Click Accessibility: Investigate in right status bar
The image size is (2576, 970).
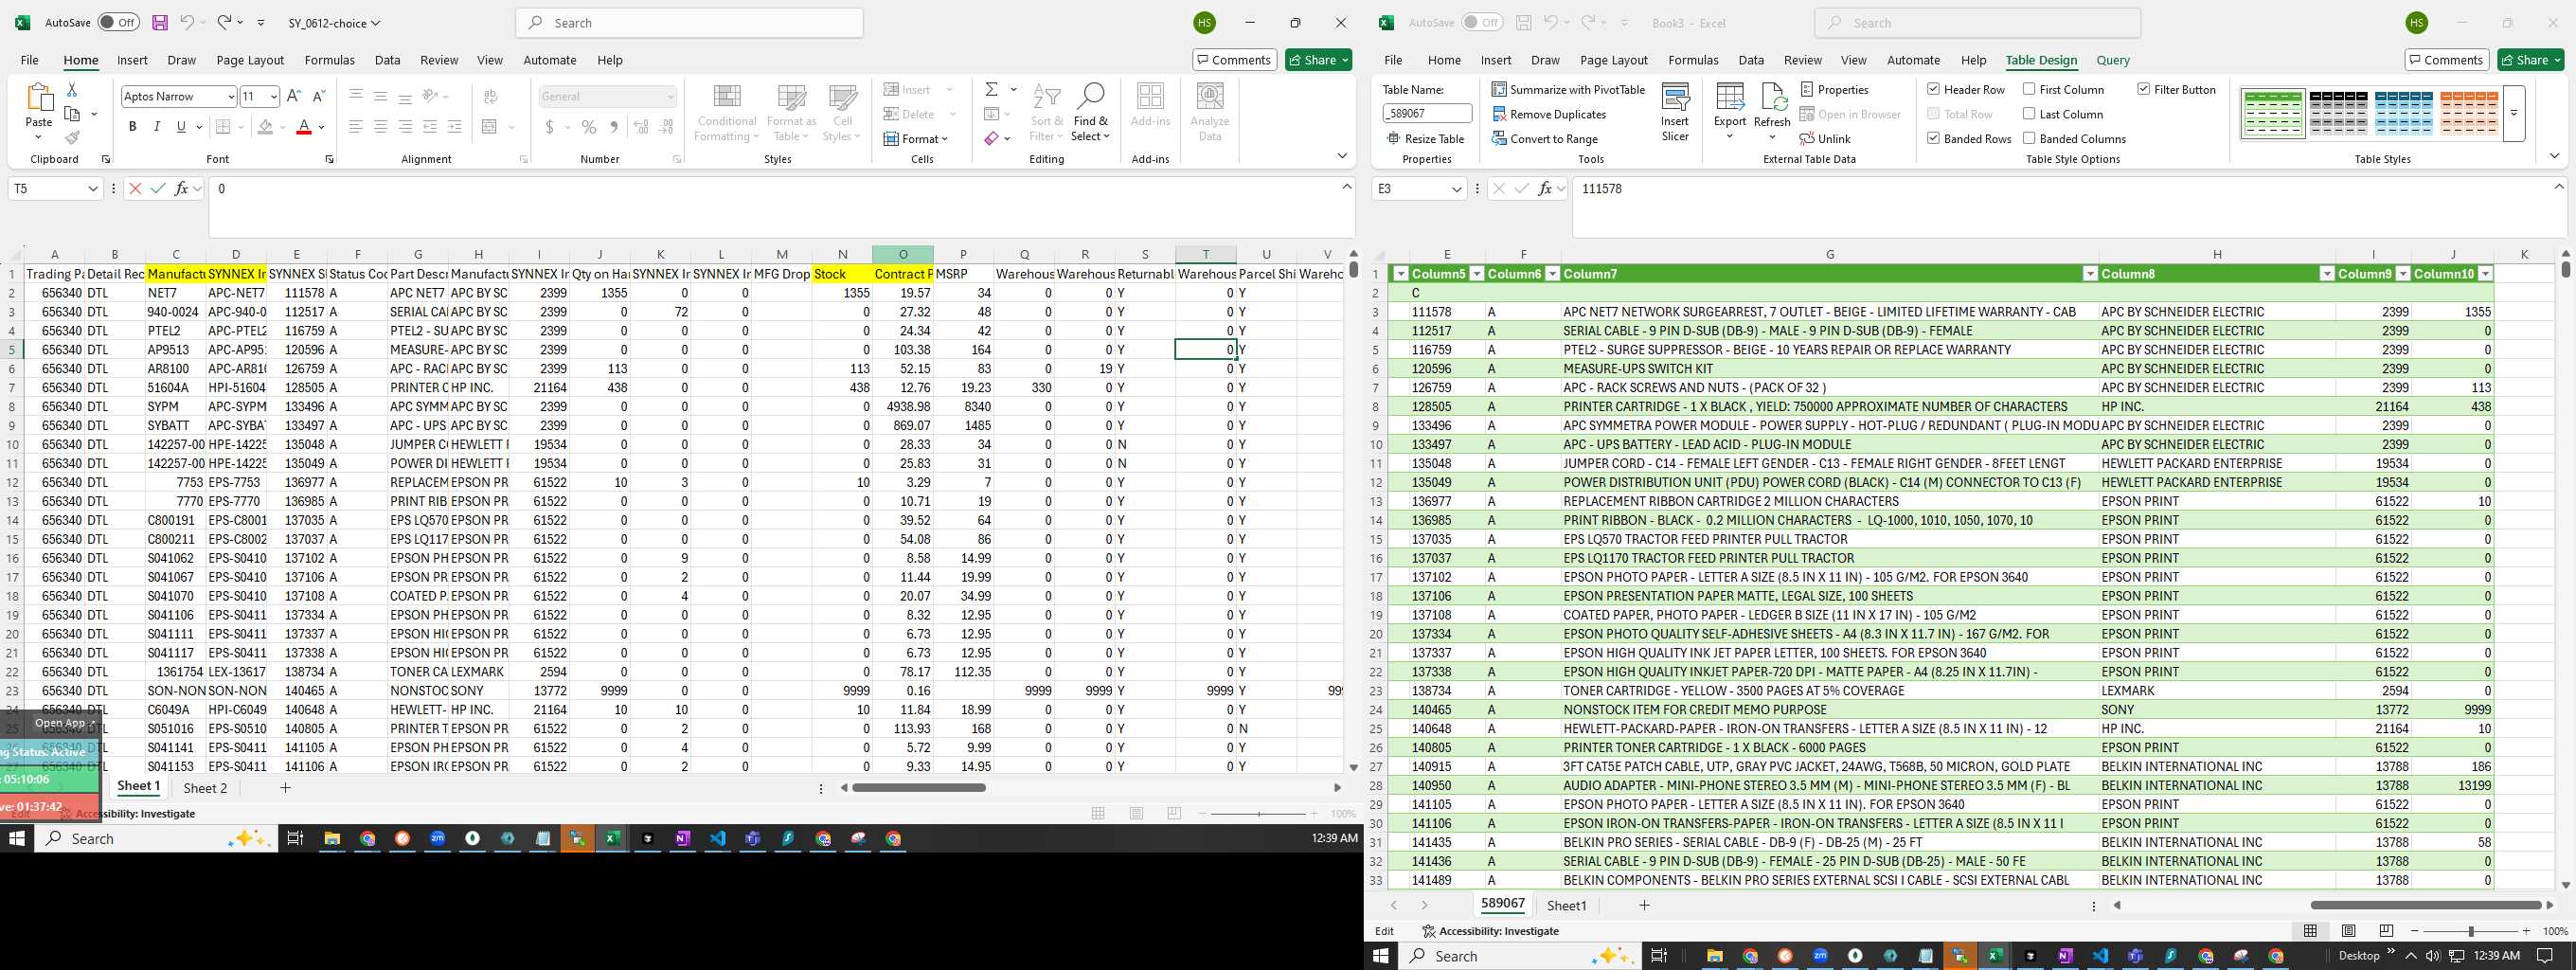[1489, 931]
